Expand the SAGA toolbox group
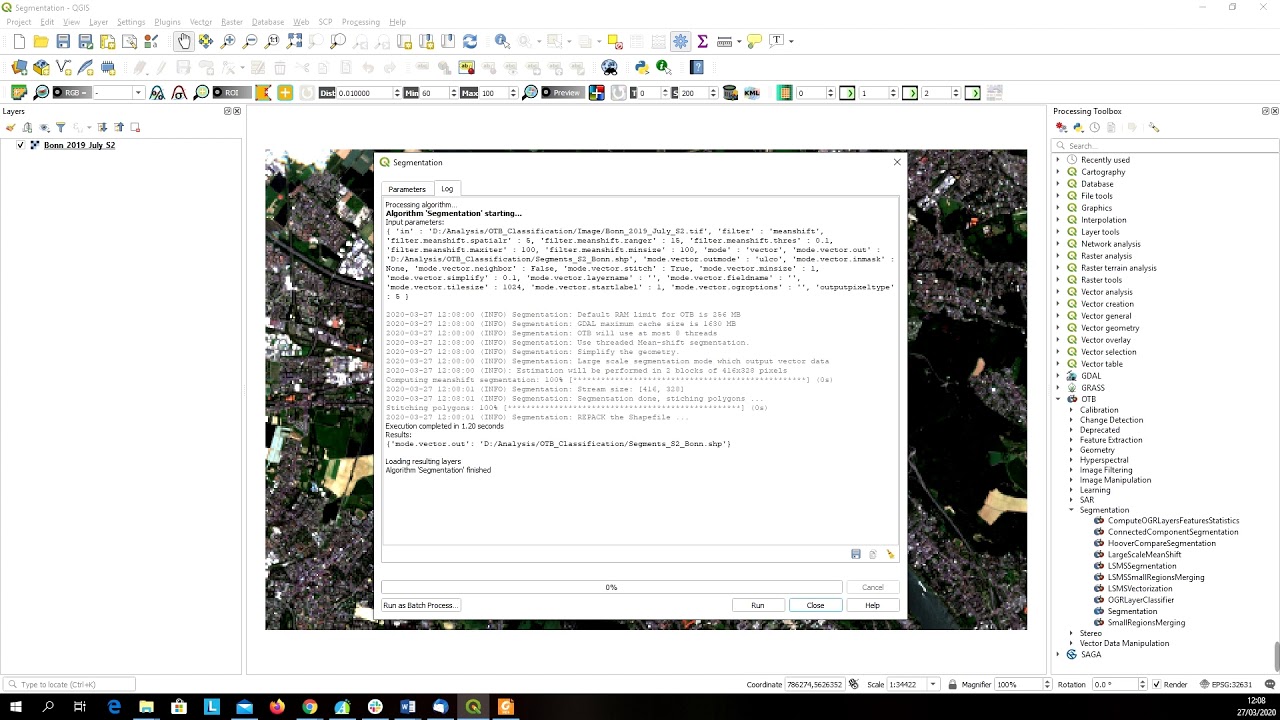 [1058, 654]
